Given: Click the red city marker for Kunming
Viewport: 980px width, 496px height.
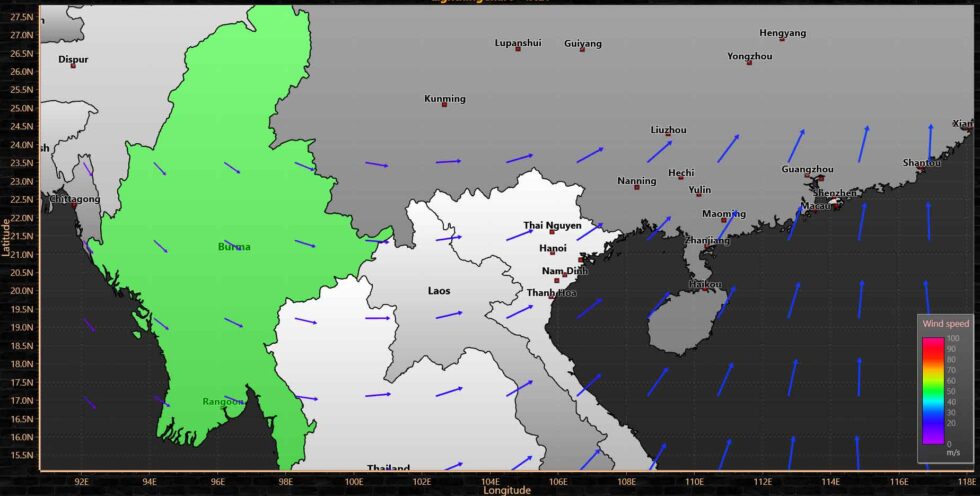Looking at the screenshot, I should (x=444, y=104).
